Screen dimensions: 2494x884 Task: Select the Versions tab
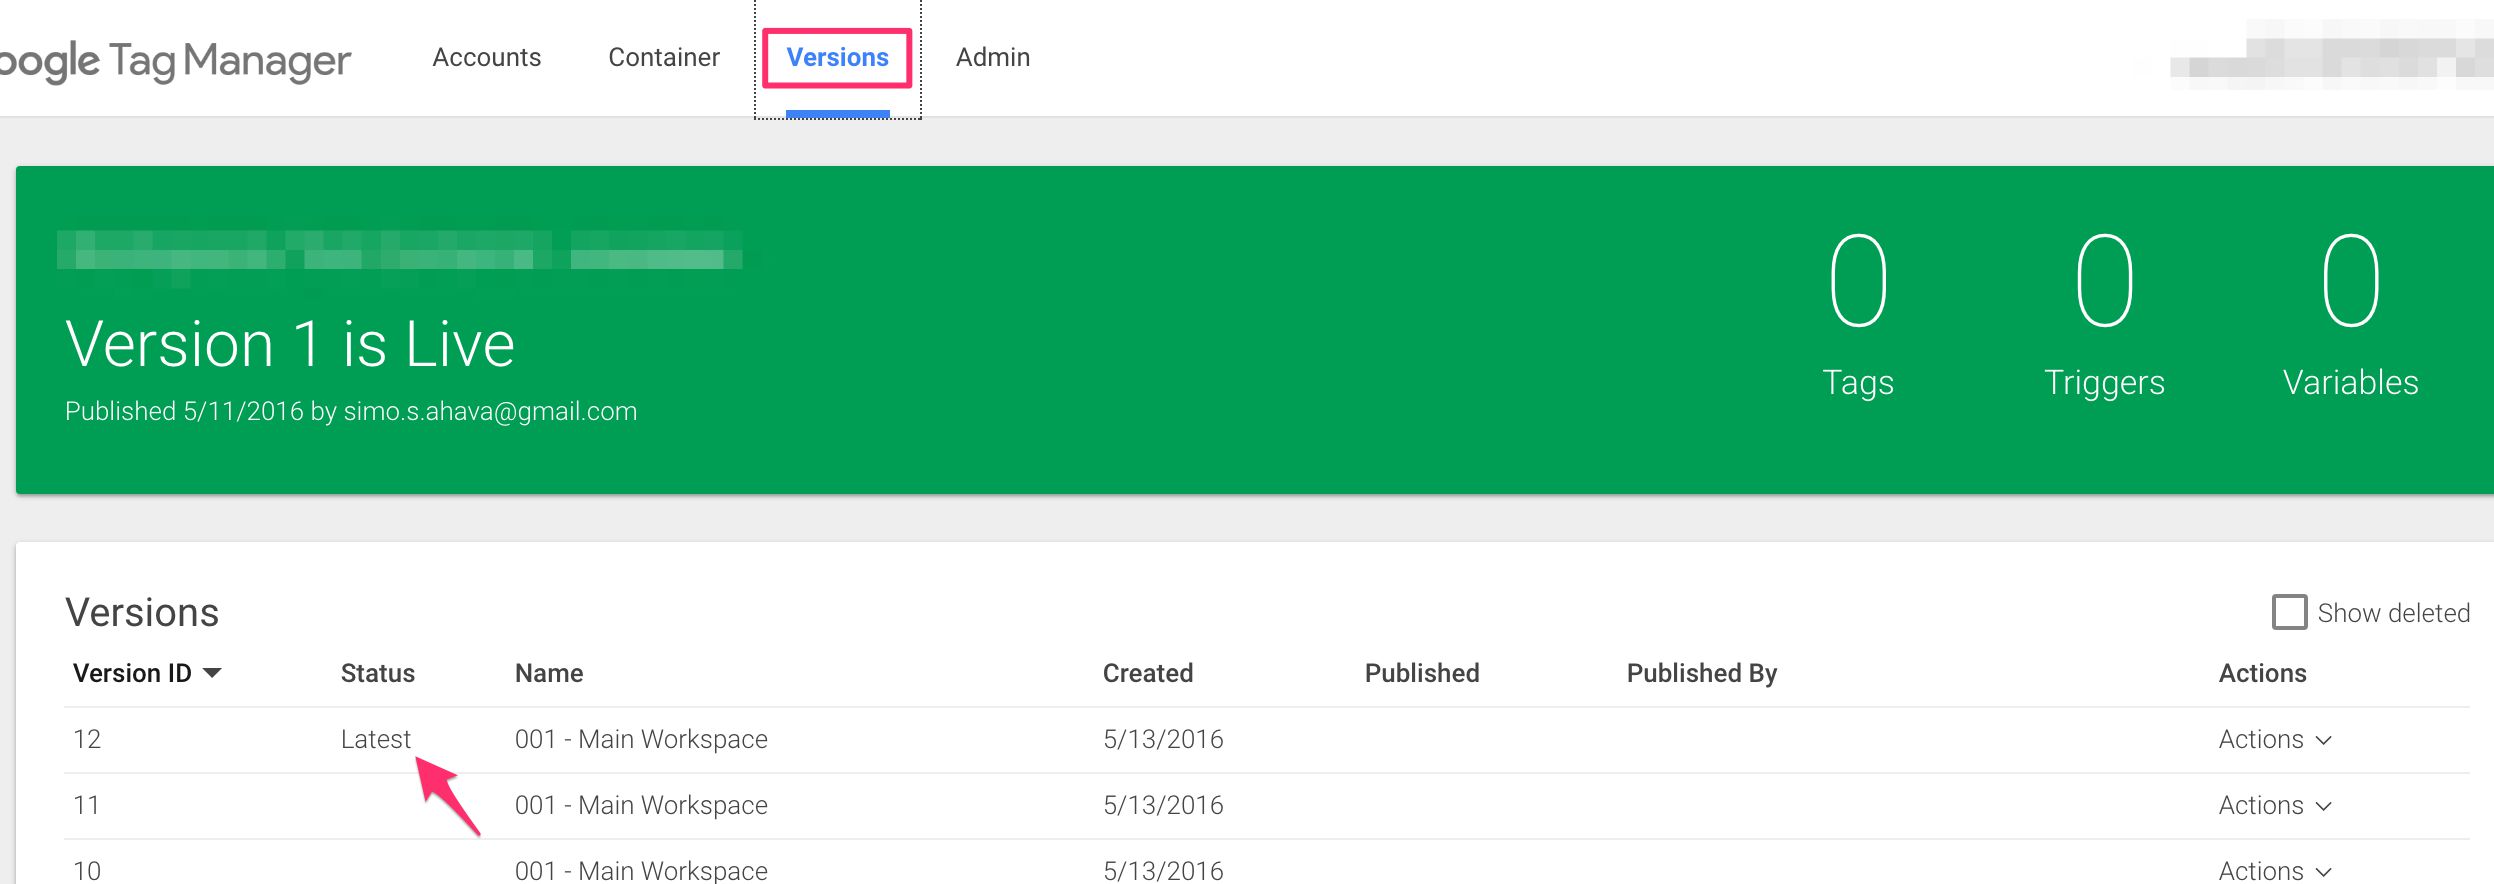pyautogui.click(x=837, y=58)
